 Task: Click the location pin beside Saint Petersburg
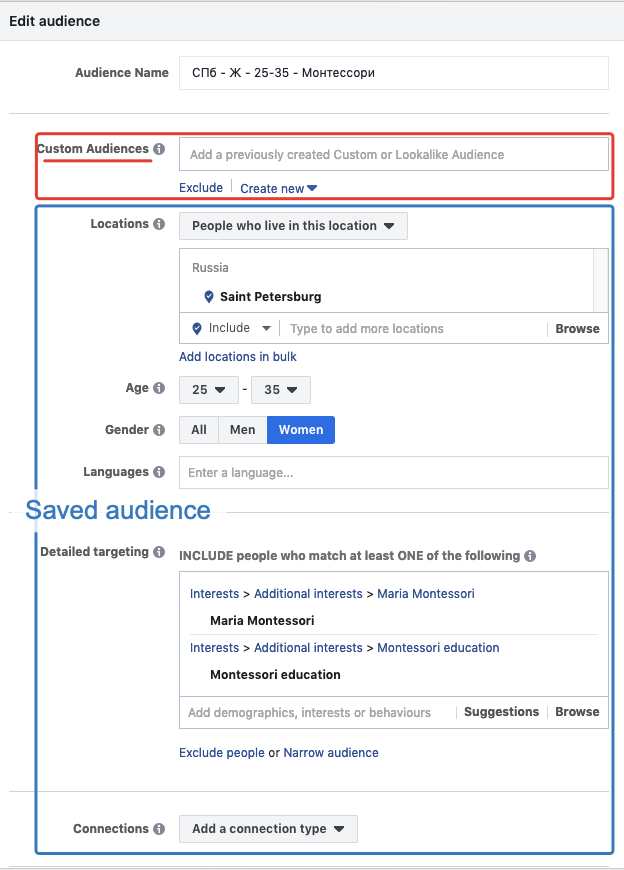tap(209, 297)
